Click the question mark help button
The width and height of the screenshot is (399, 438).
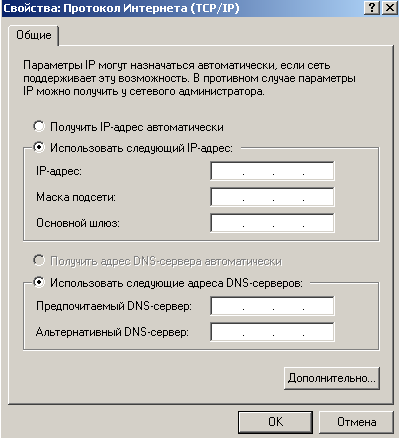372,7
